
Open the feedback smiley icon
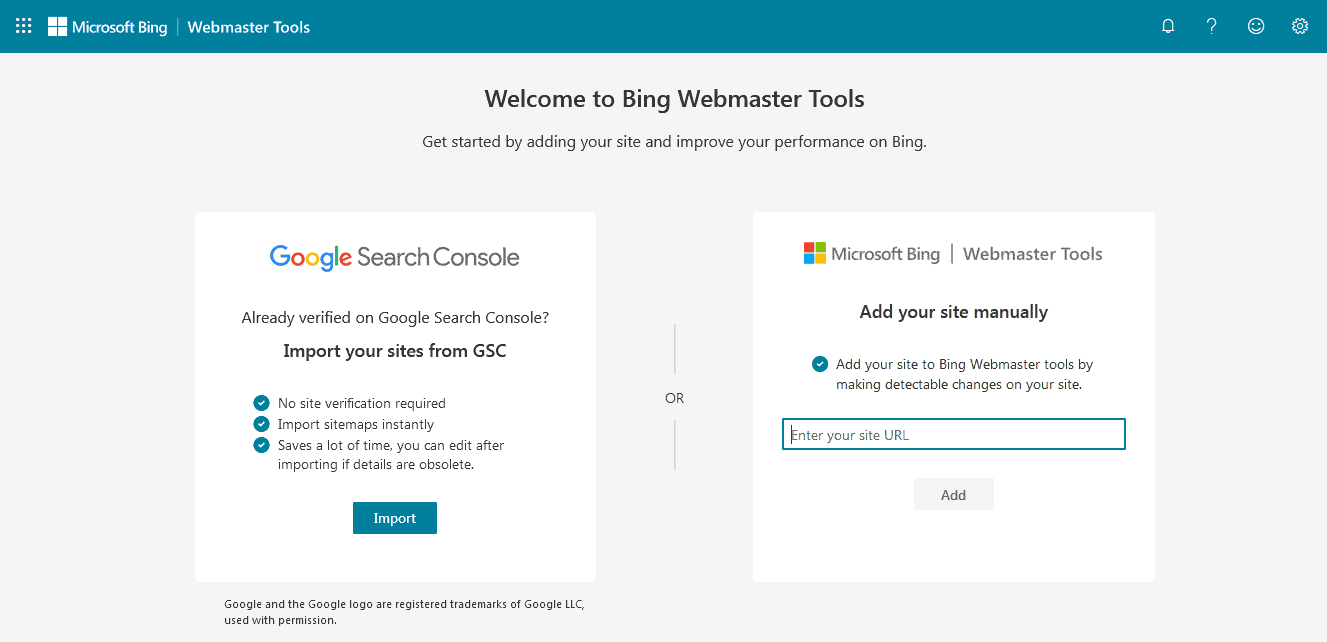[1255, 26]
